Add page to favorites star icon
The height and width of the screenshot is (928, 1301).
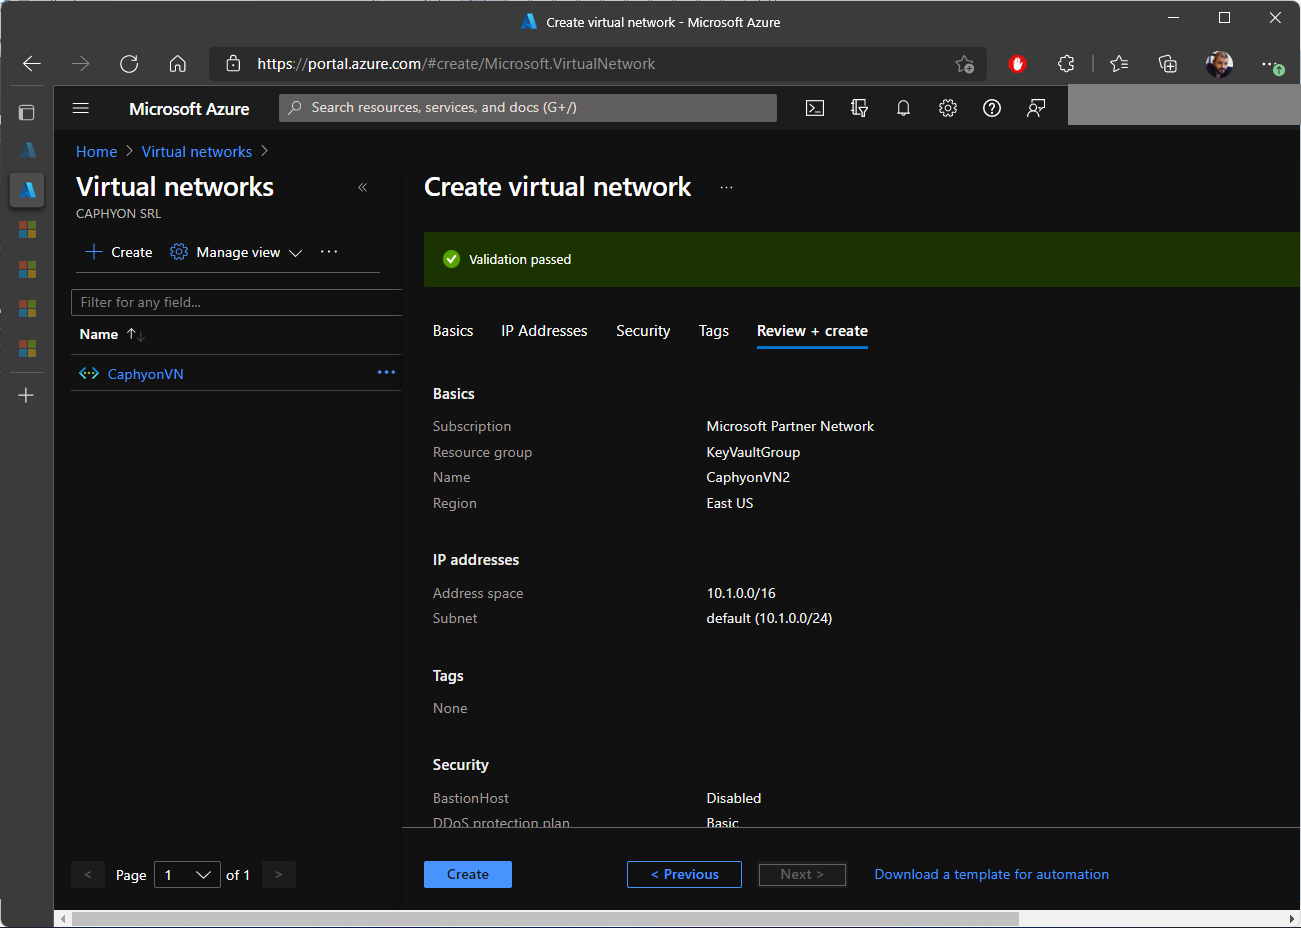[964, 64]
